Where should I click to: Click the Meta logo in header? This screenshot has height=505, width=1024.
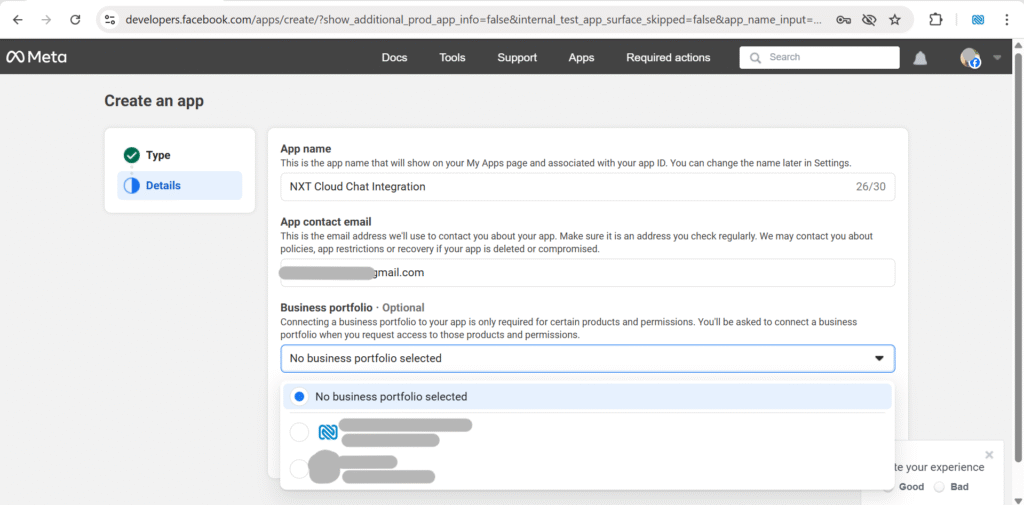(x=36, y=57)
